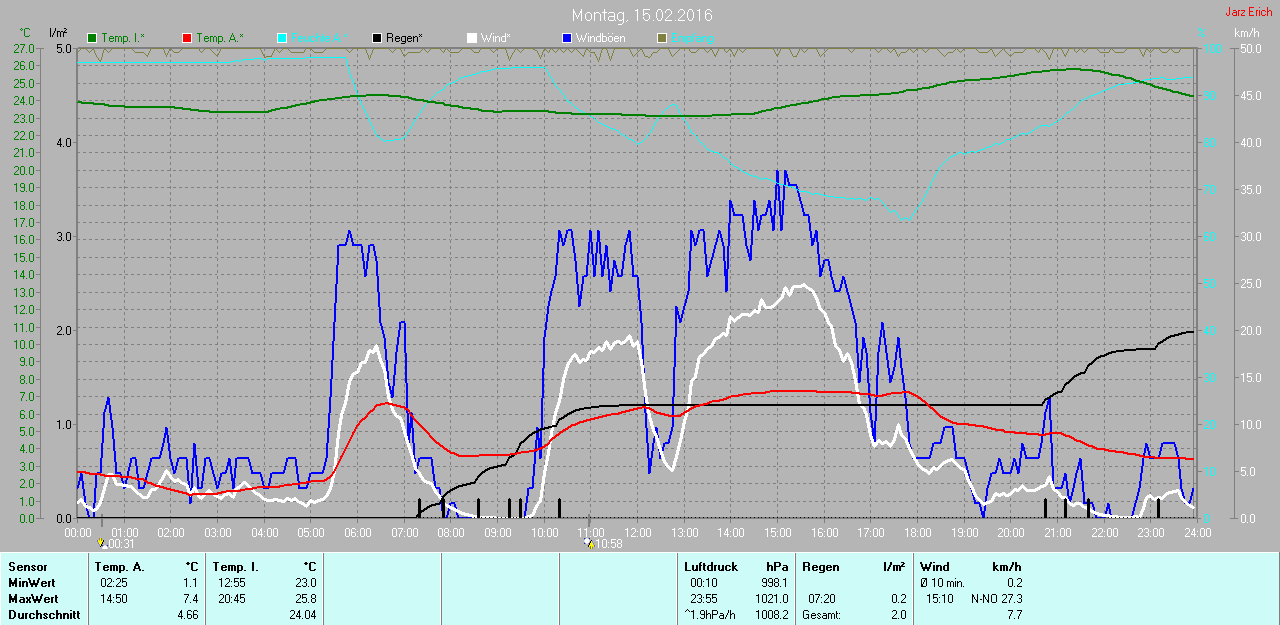The image size is (1280, 625).
Task: Click the 10:58 marker icon below the time axis
Action: pyautogui.click(x=589, y=544)
